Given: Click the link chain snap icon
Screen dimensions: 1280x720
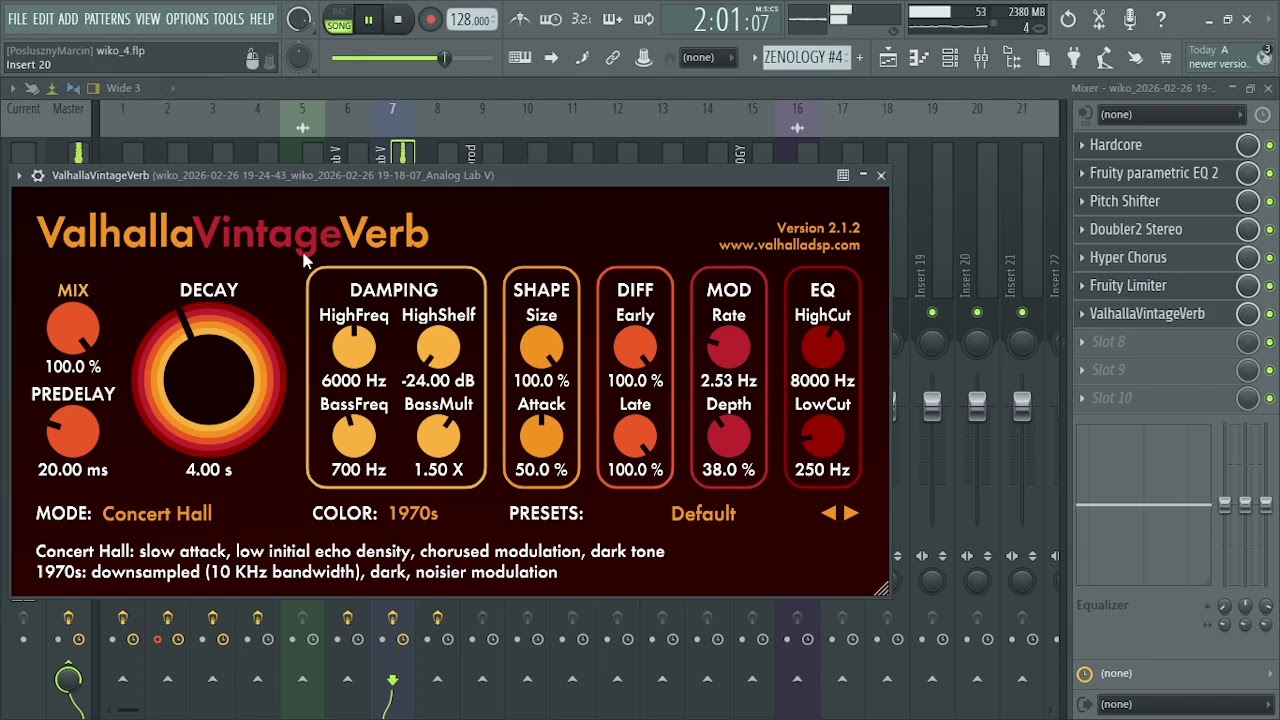Looking at the screenshot, I should pos(613,58).
